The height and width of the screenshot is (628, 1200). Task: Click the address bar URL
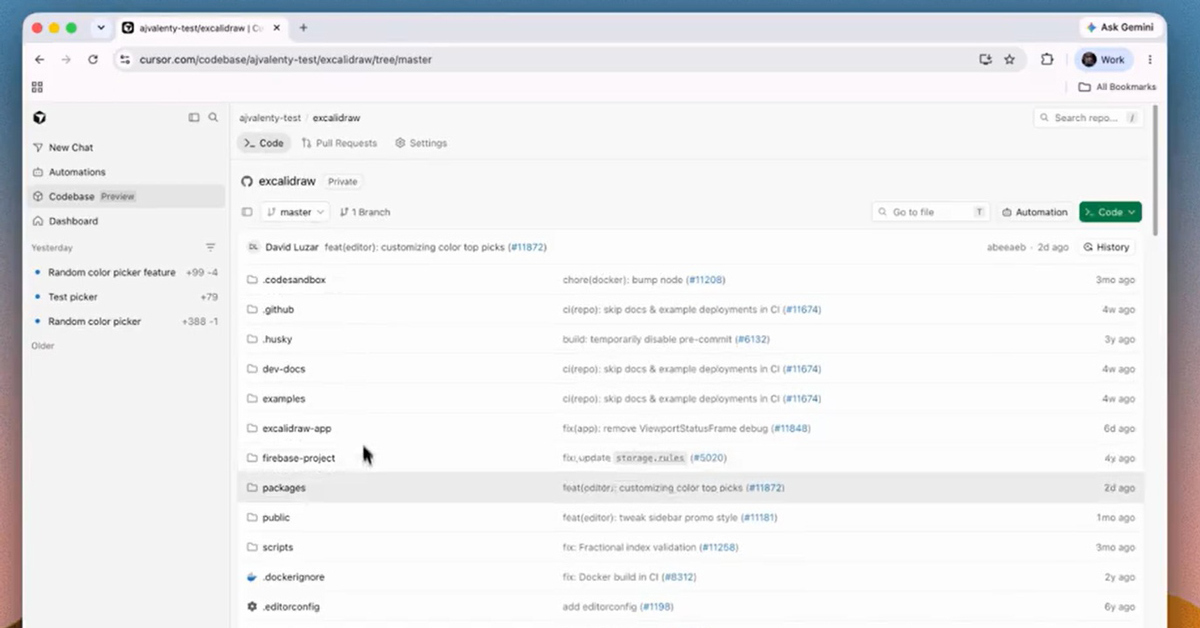coord(286,60)
